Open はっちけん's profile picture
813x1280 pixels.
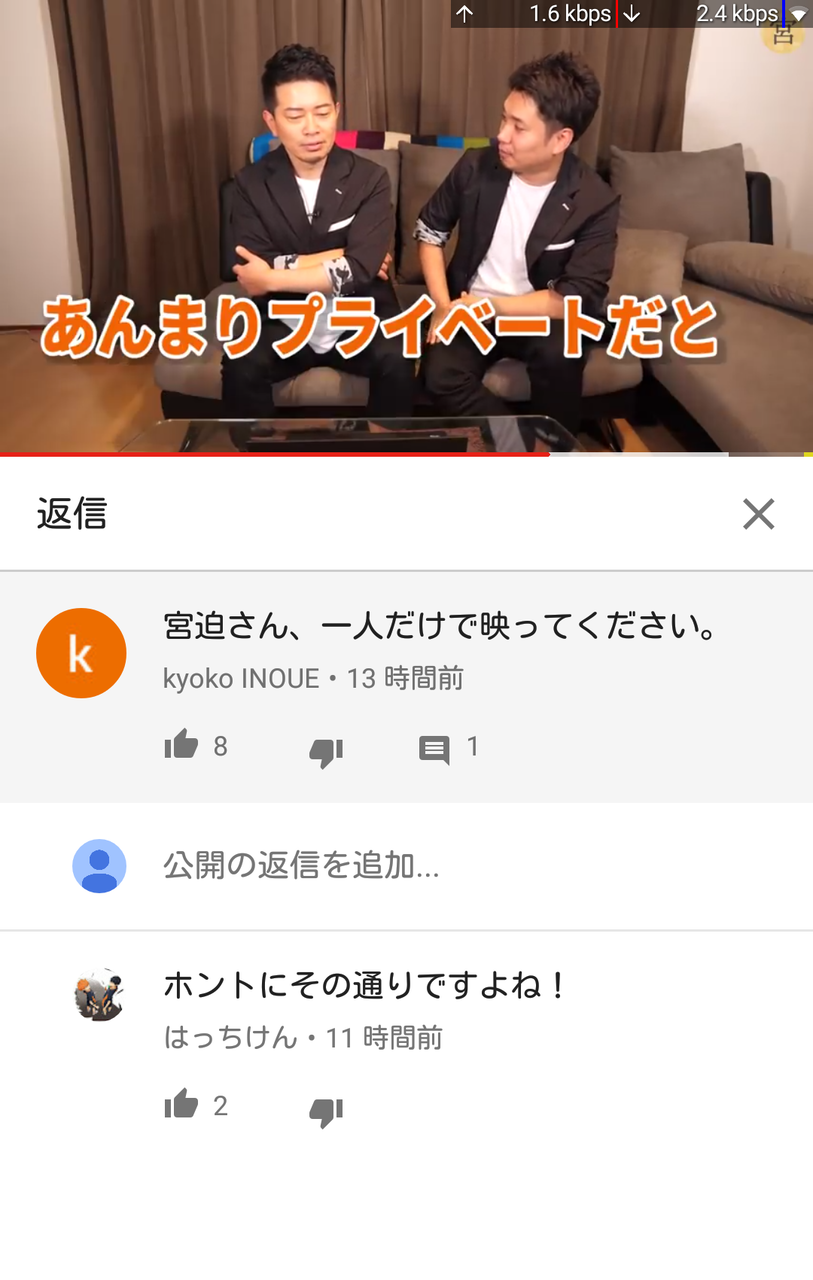[x=99, y=994]
